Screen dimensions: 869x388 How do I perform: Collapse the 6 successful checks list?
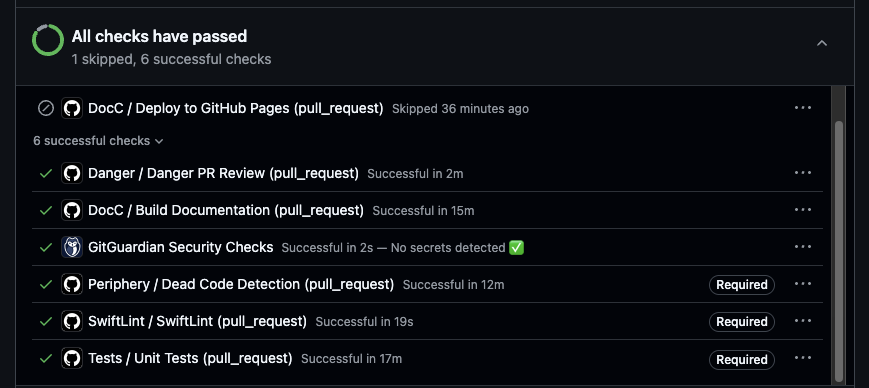tap(98, 141)
